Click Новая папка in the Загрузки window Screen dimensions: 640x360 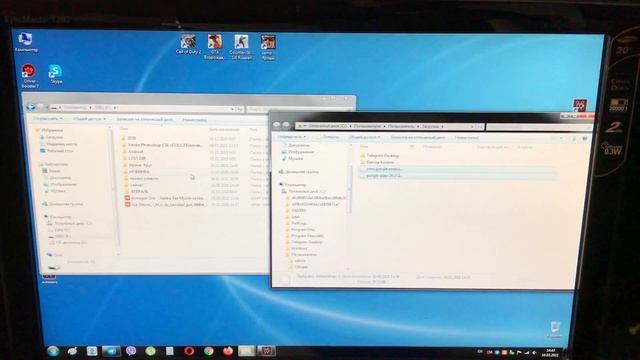(x=467, y=138)
